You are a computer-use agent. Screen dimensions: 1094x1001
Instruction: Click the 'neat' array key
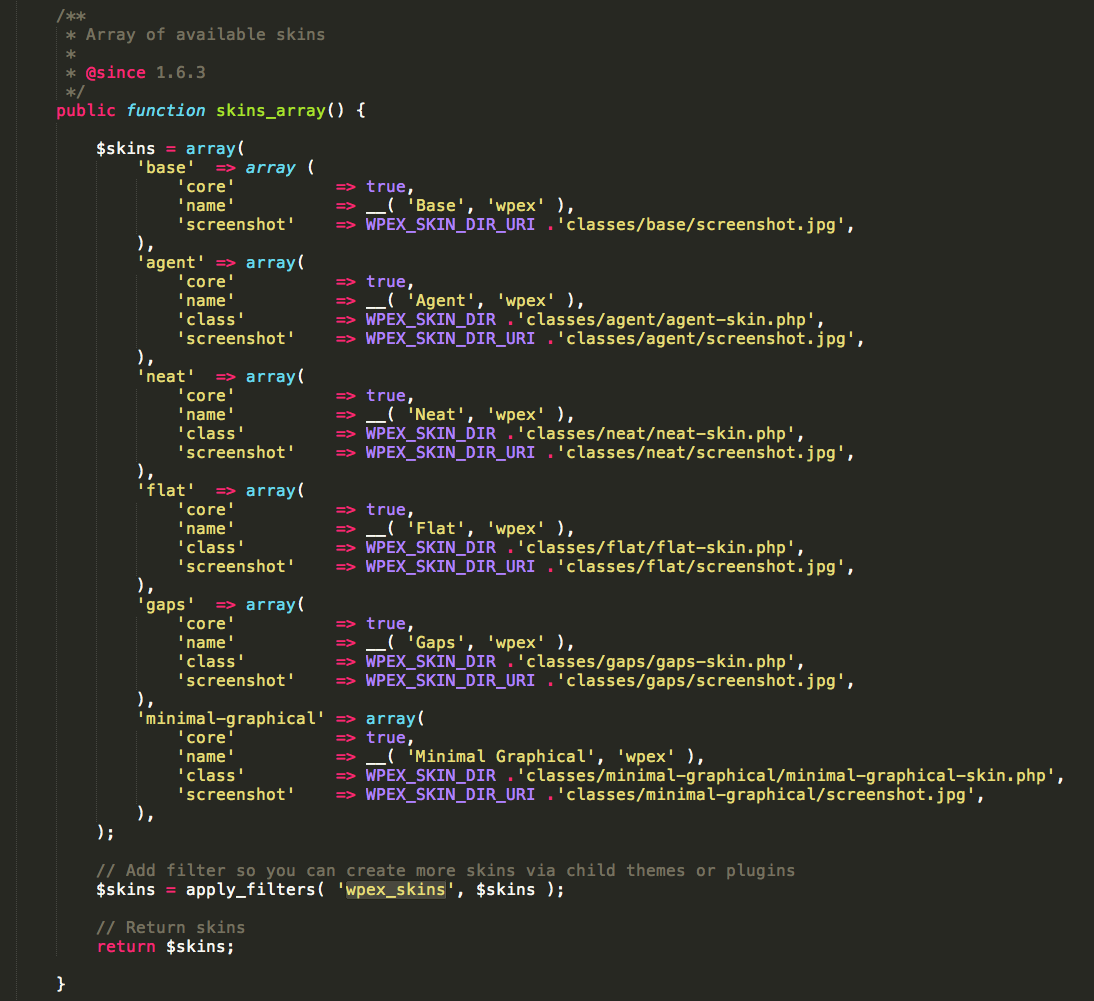pyautogui.click(x=166, y=376)
